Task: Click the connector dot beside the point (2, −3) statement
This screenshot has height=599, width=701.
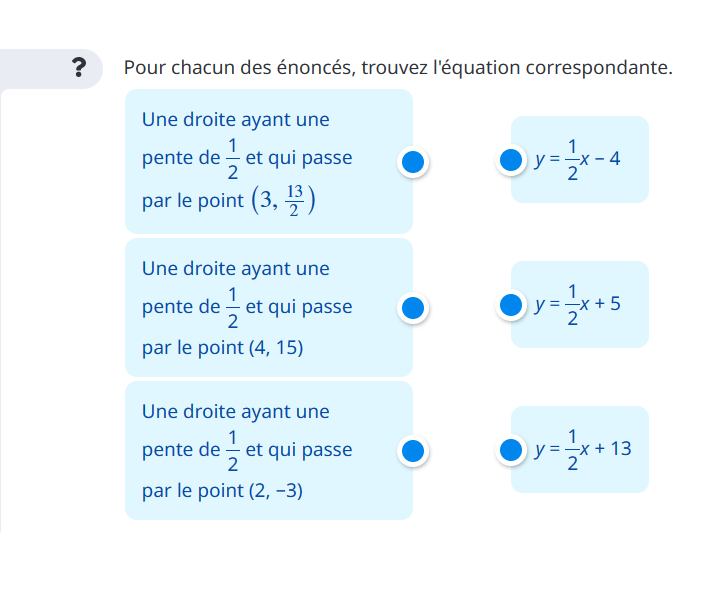Action: [x=413, y=451]
